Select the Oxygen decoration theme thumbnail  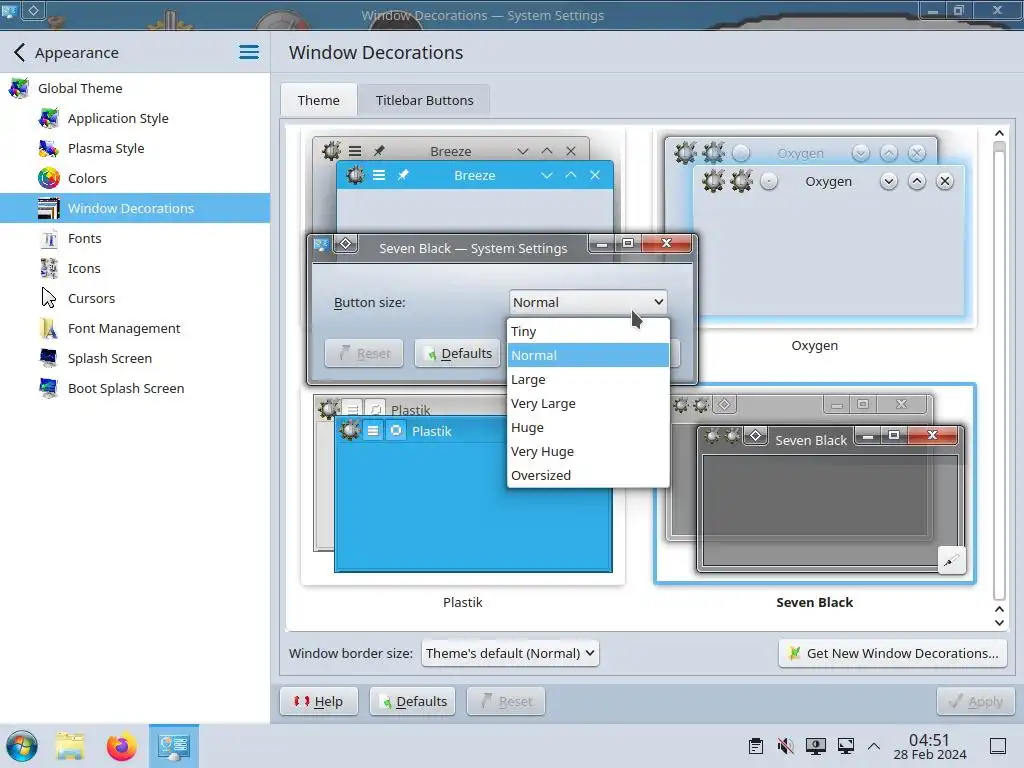(814, 229)
